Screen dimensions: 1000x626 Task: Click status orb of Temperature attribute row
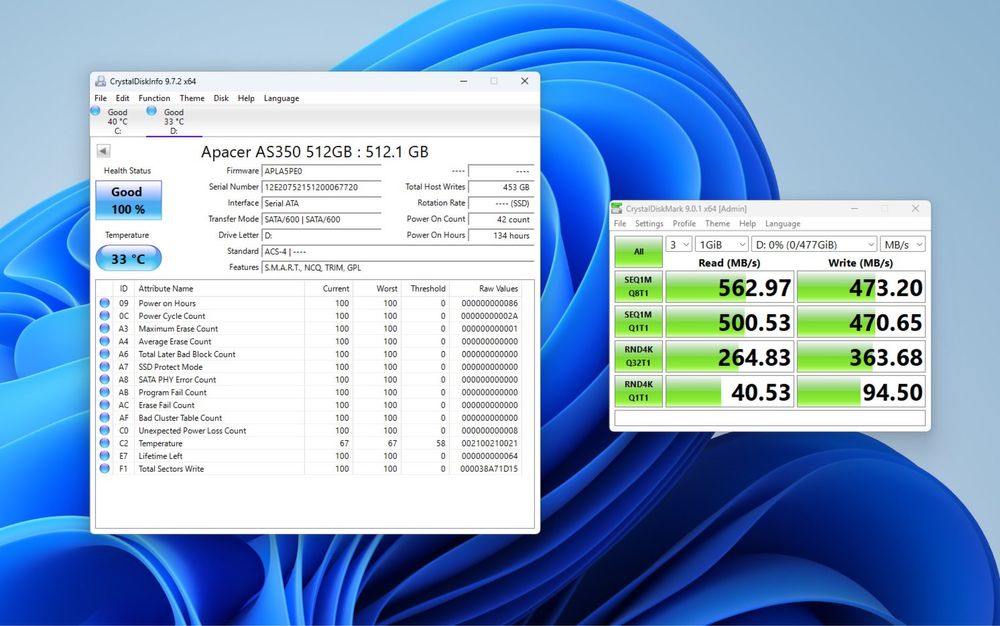coord(105,443)
